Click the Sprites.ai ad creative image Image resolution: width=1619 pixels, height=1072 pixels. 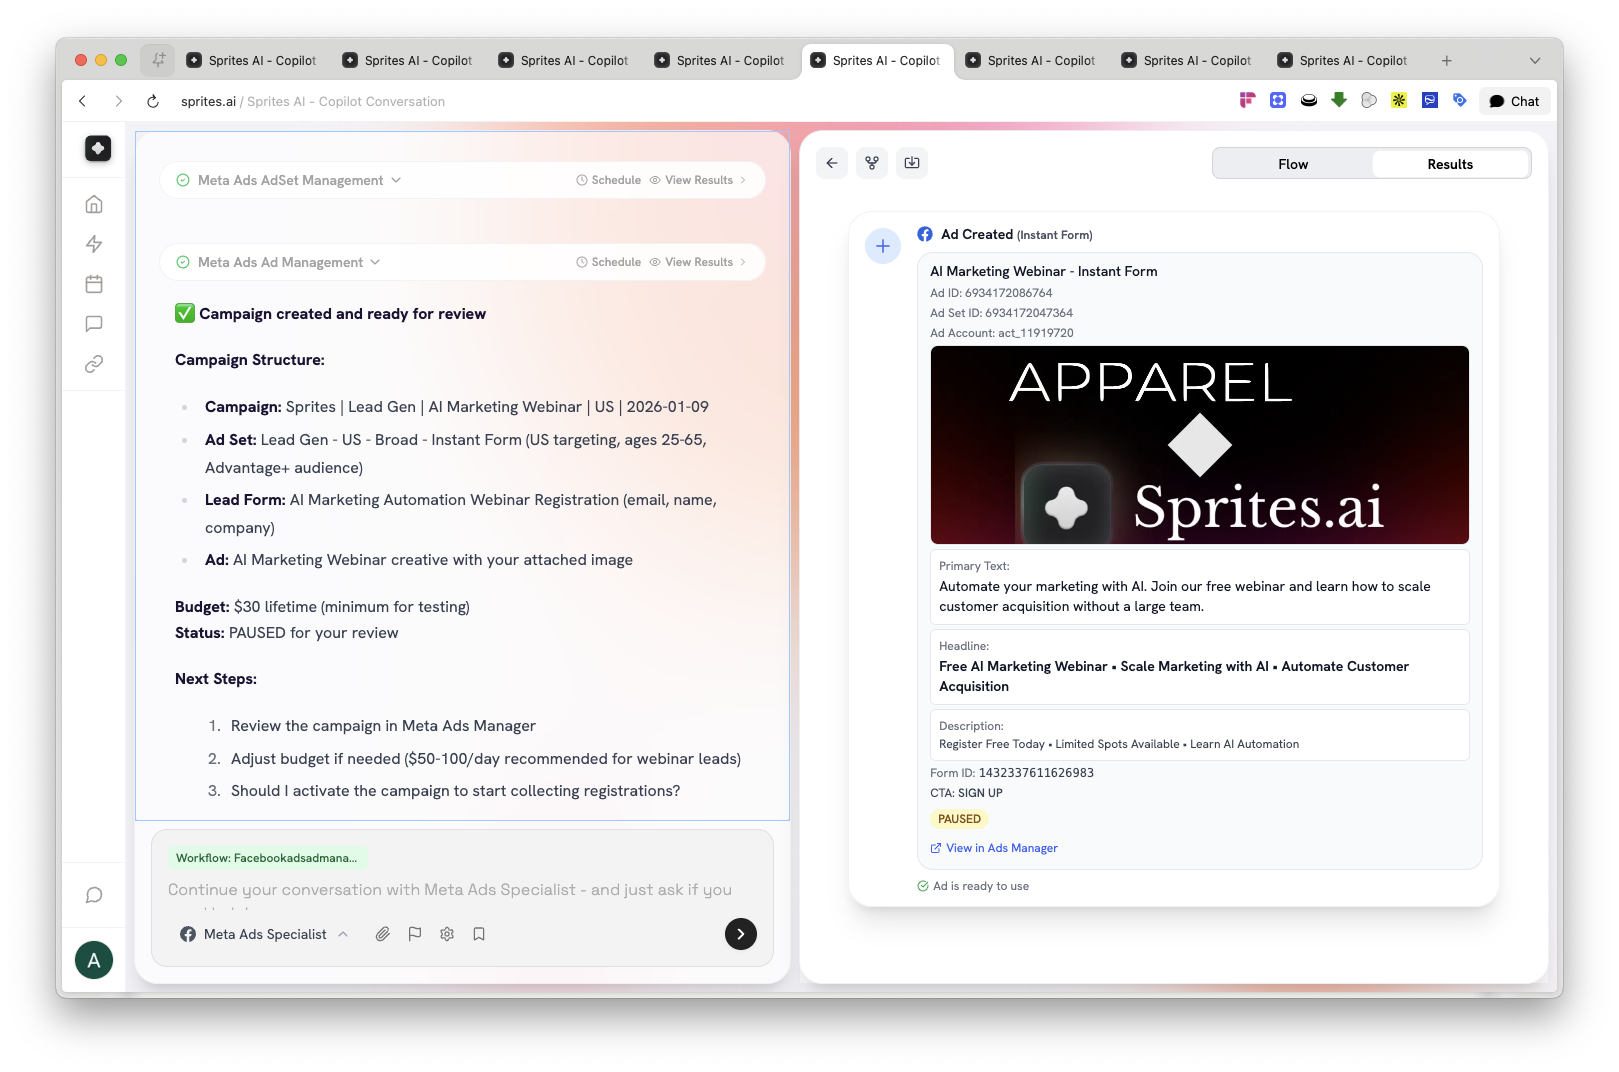tap(1199, 445)
